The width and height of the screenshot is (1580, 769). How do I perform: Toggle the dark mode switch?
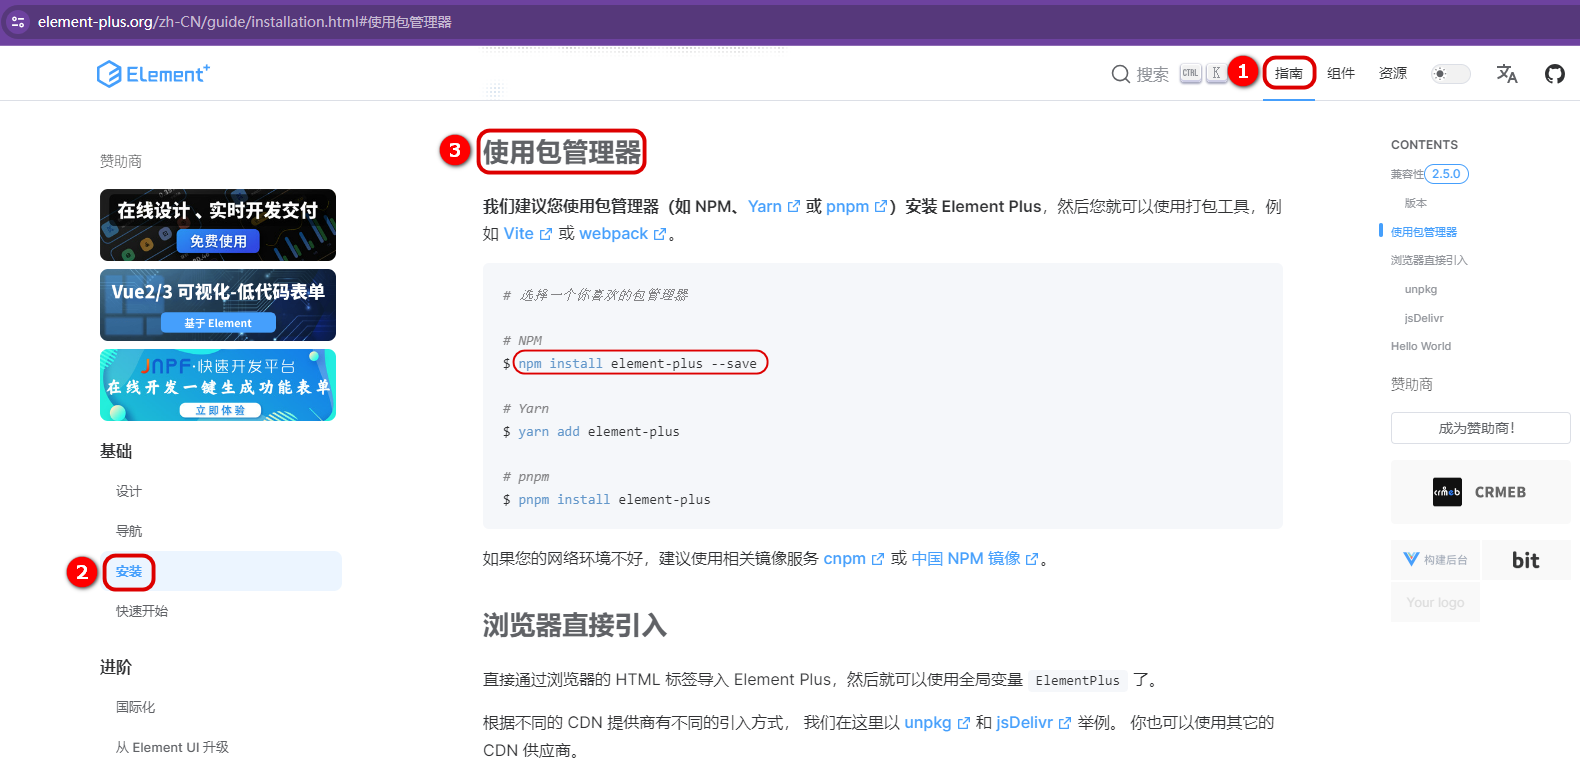[x=1451, y=74]
